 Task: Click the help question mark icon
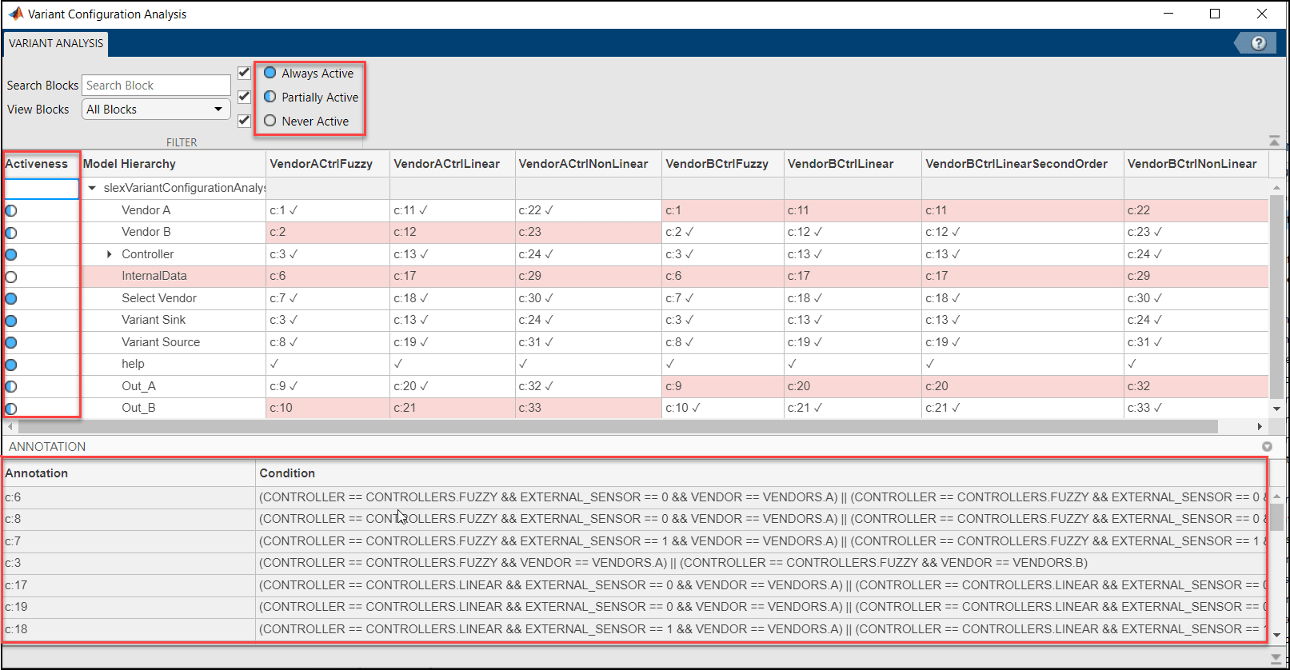[x=1258, y=43]
